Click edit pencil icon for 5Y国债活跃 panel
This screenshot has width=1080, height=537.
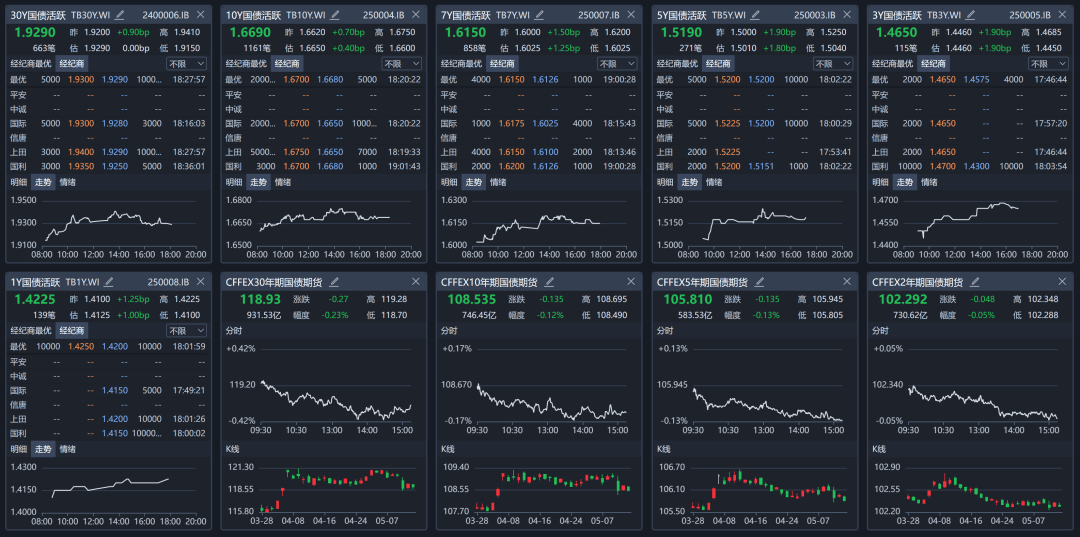click(x=757, y=14)
